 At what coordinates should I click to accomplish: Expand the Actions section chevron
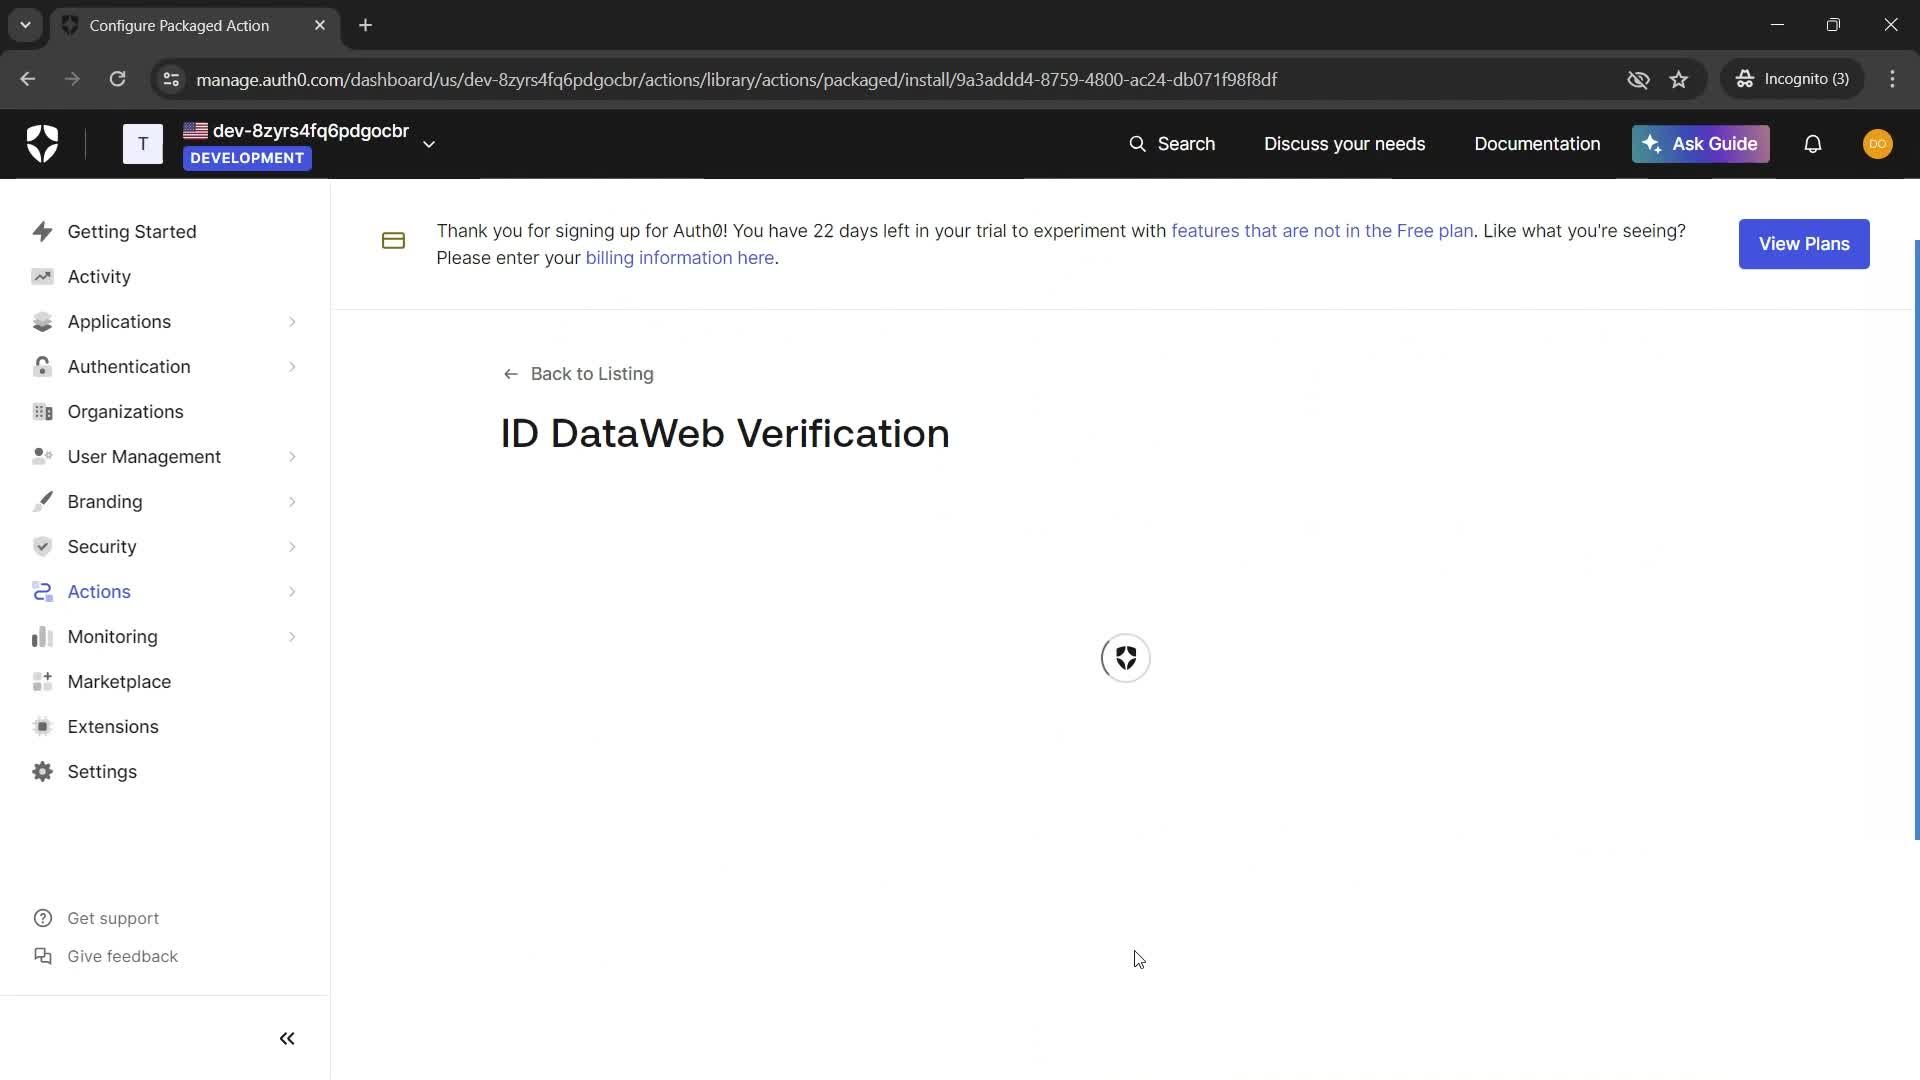[x=292, y=592]
